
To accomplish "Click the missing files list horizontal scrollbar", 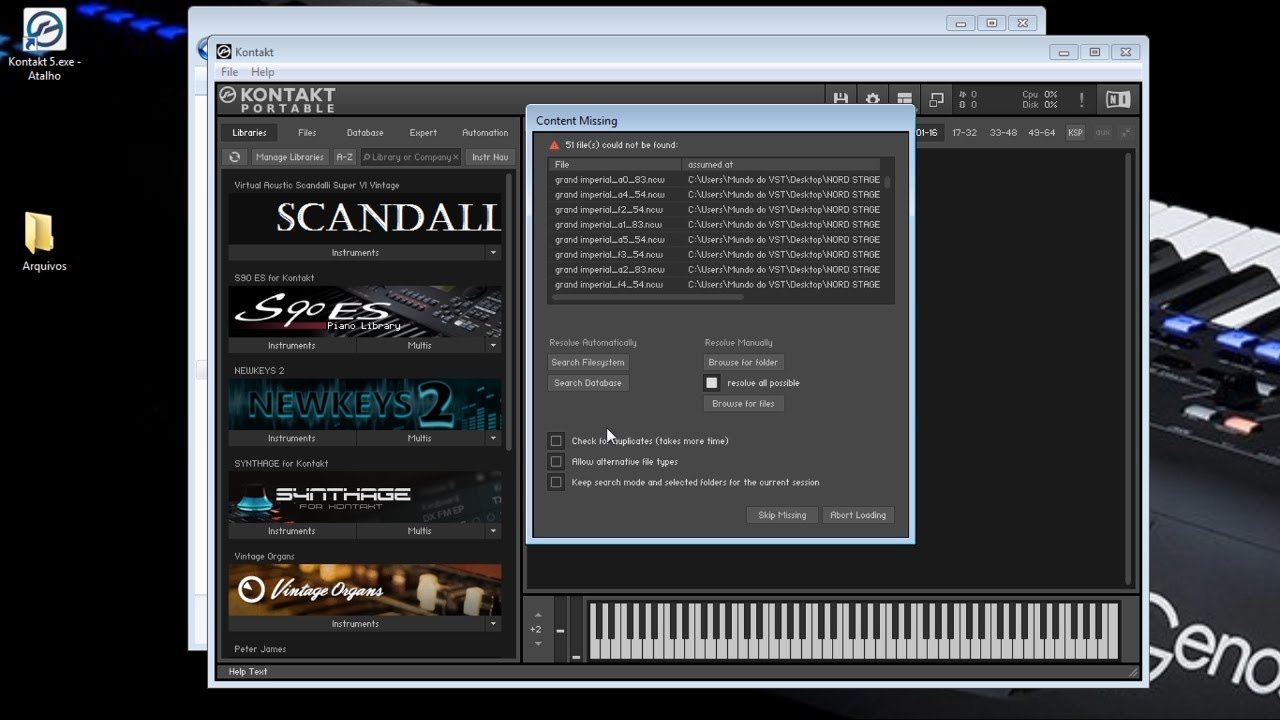I will pyautogui.click(x=648, y=297).
